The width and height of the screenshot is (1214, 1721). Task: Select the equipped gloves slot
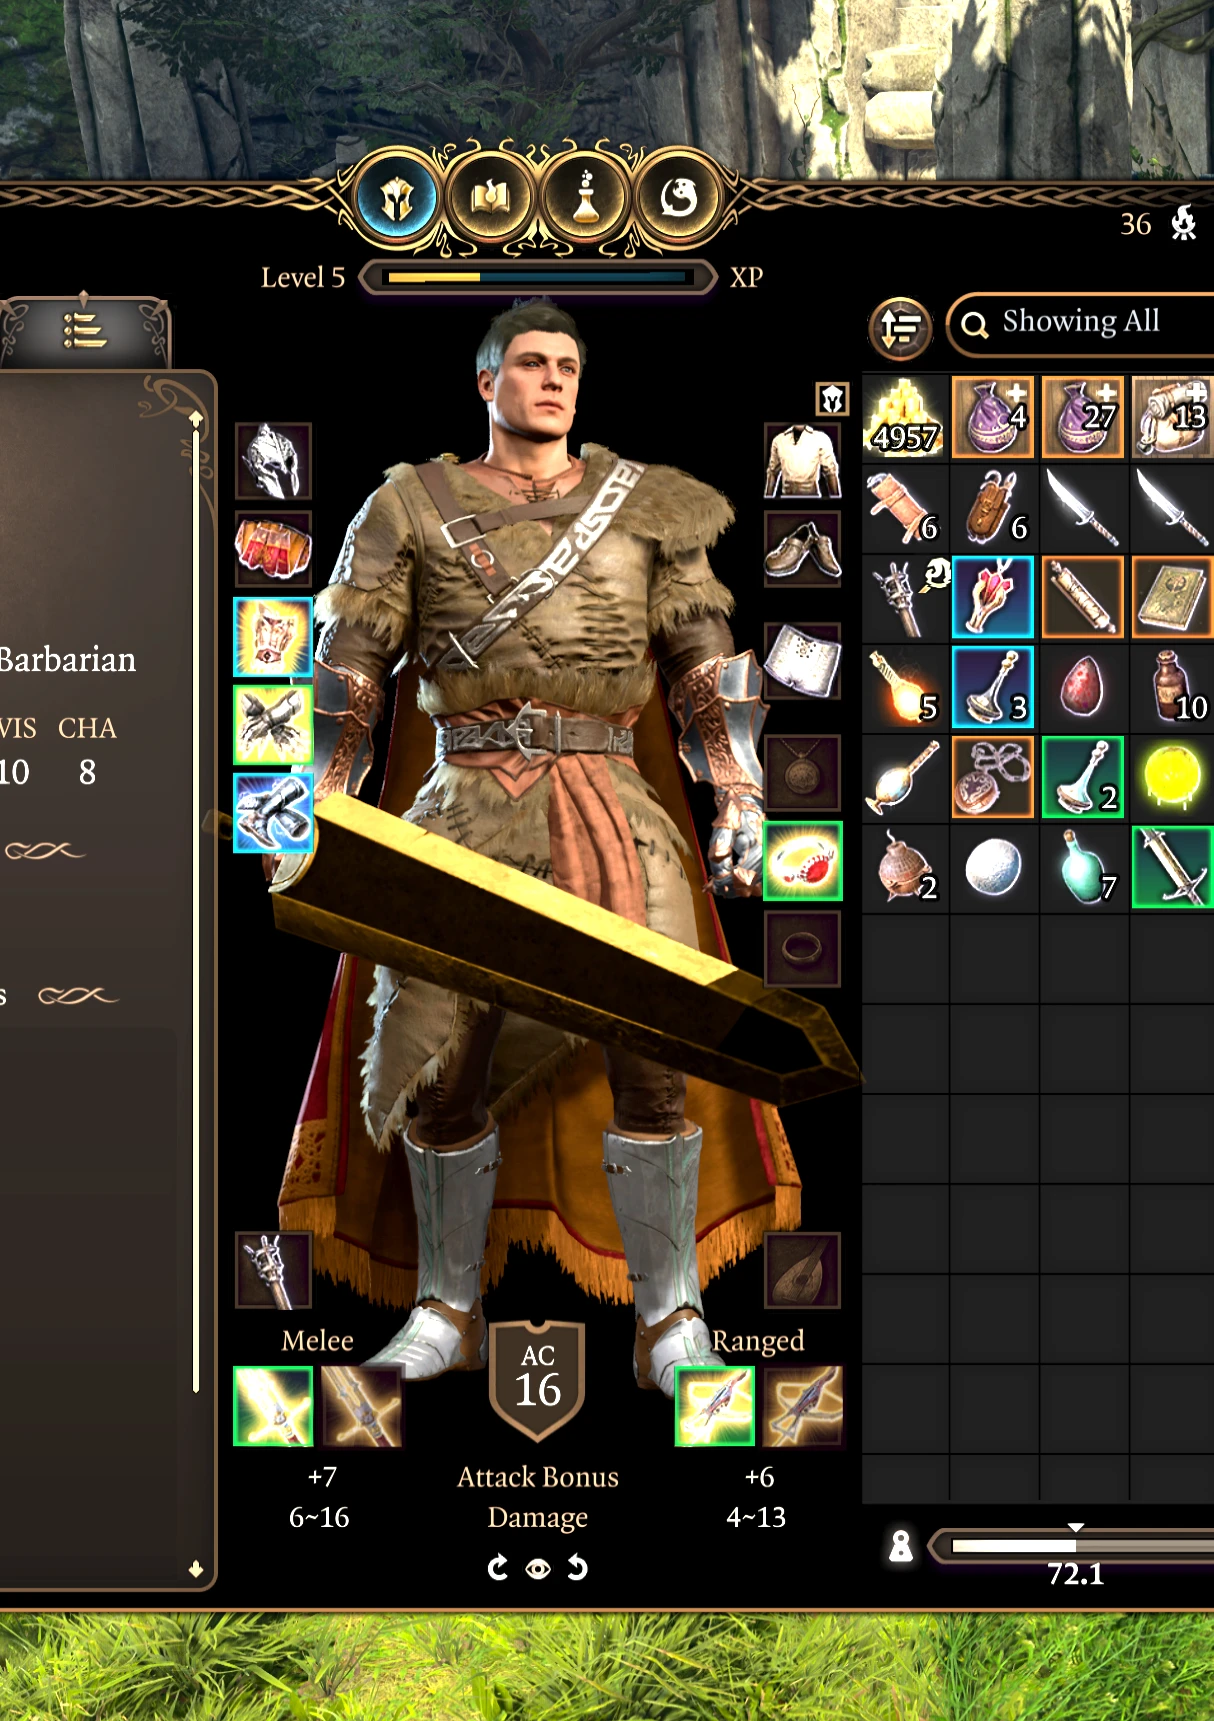273,725
